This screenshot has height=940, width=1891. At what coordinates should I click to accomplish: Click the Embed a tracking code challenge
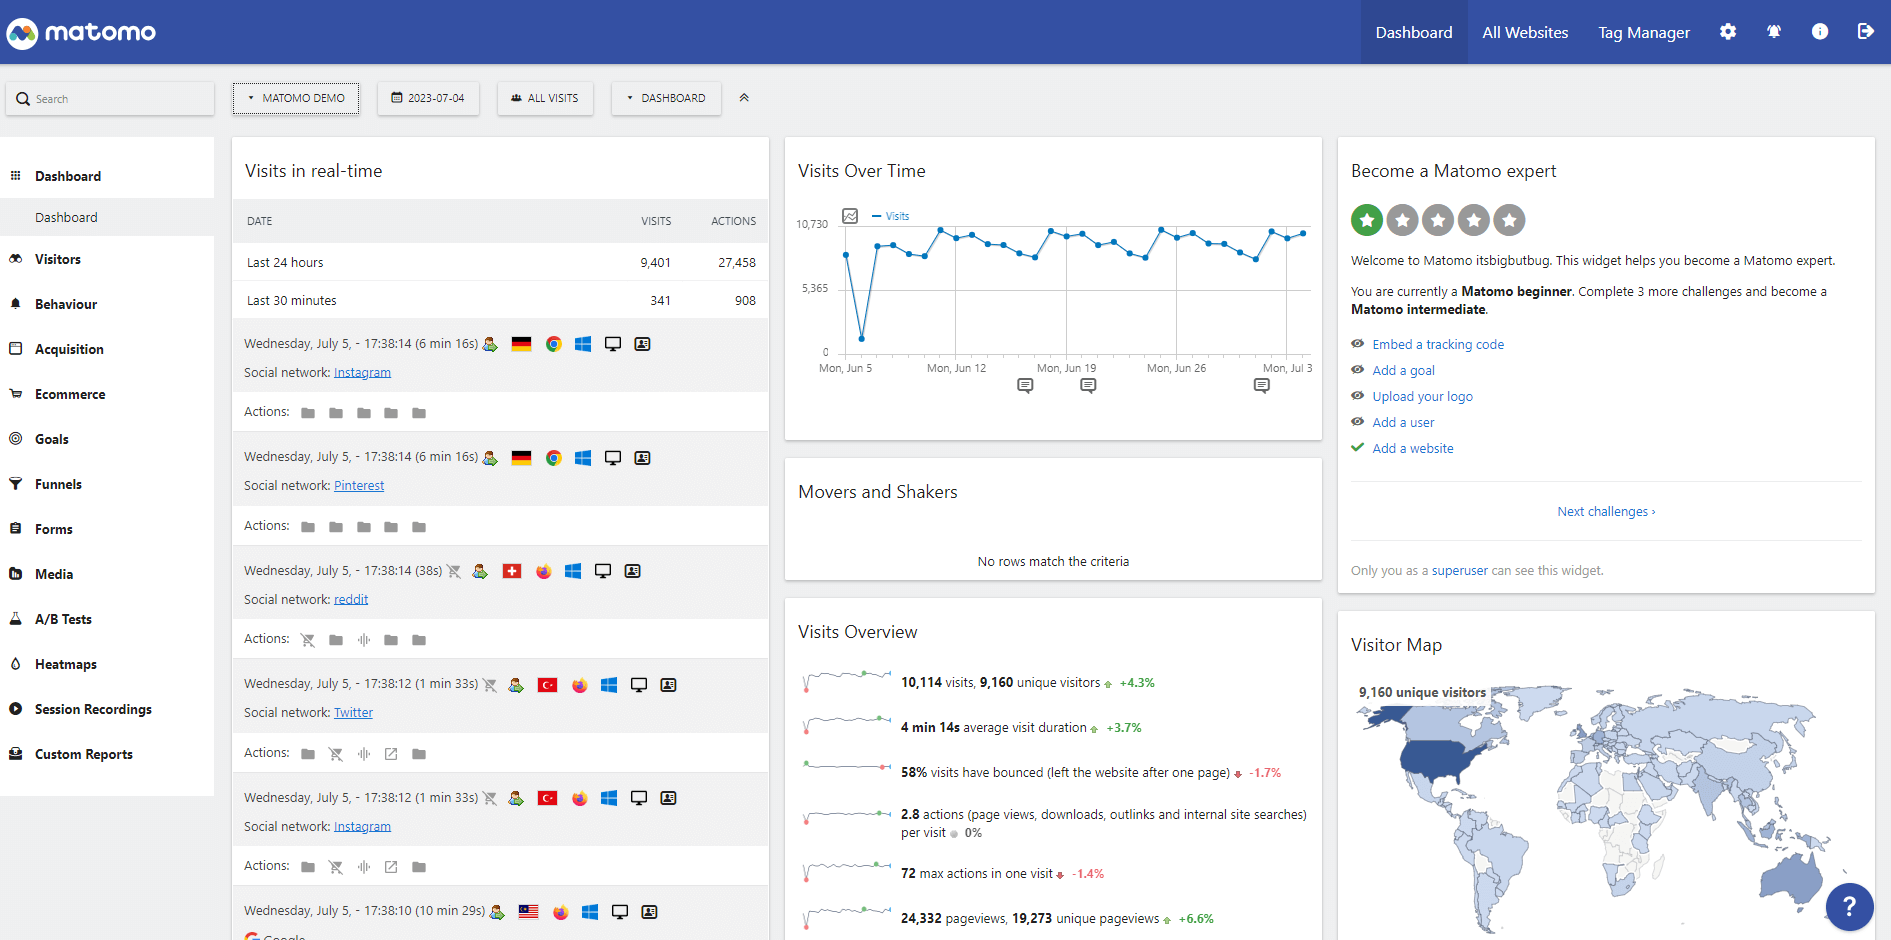[x=1437, y=344]
